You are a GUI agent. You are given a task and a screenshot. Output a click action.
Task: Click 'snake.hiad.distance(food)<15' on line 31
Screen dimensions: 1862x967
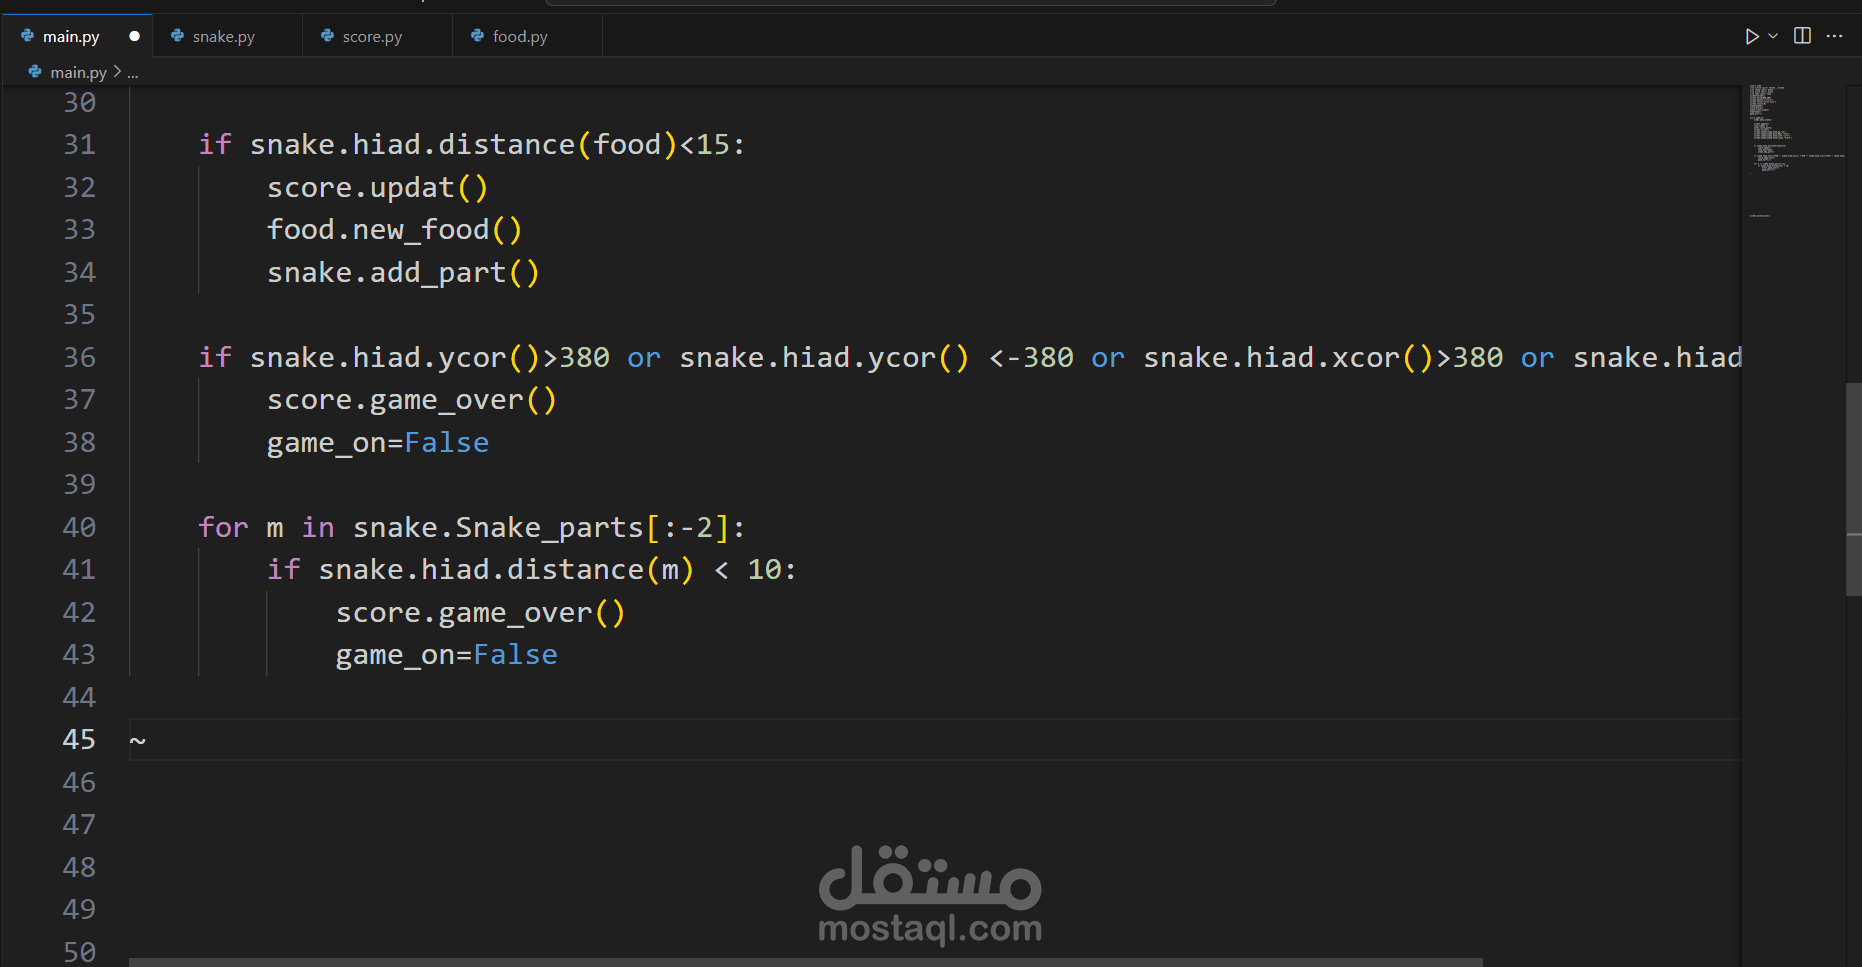490,145
